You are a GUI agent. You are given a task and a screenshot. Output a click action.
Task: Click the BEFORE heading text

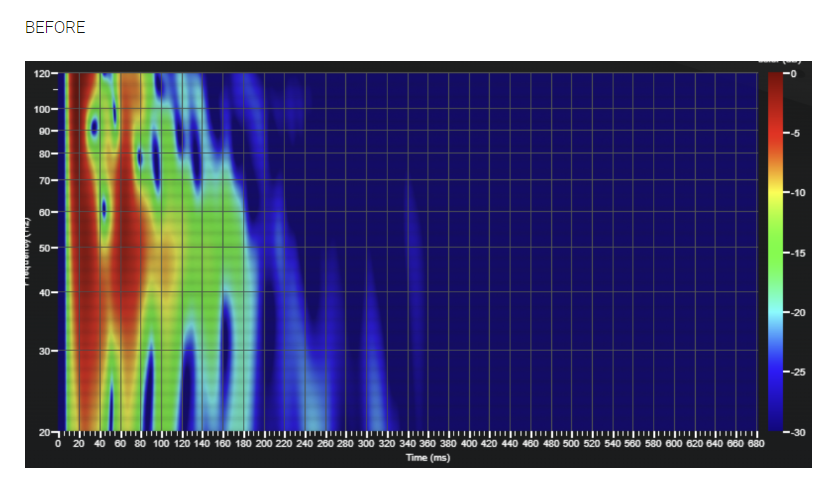click(x=55, y=28)
